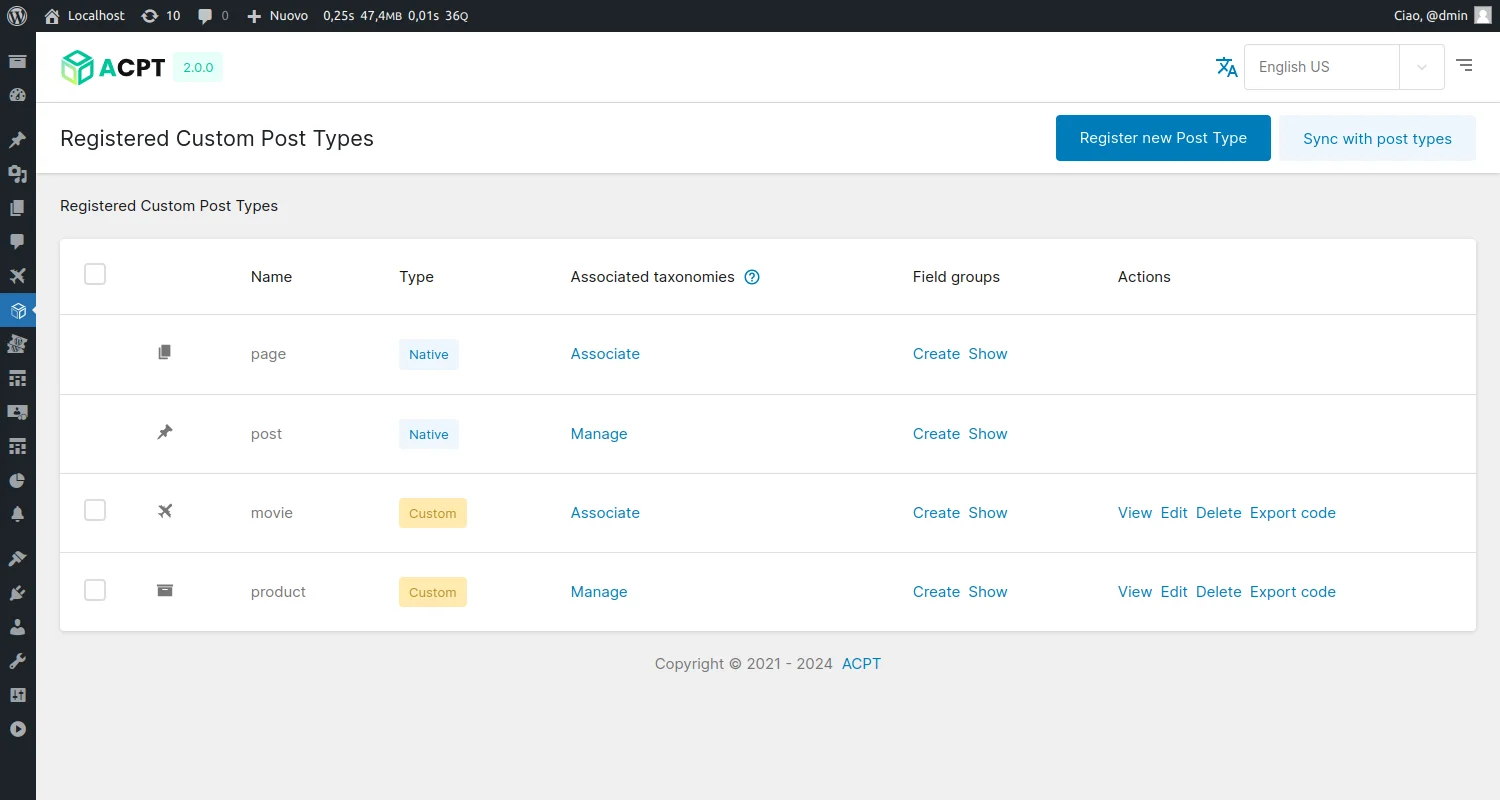This screenshot has height=800, width=1500.
Task: Click the ACPT cube icon in sidebar
Action: 17,310
